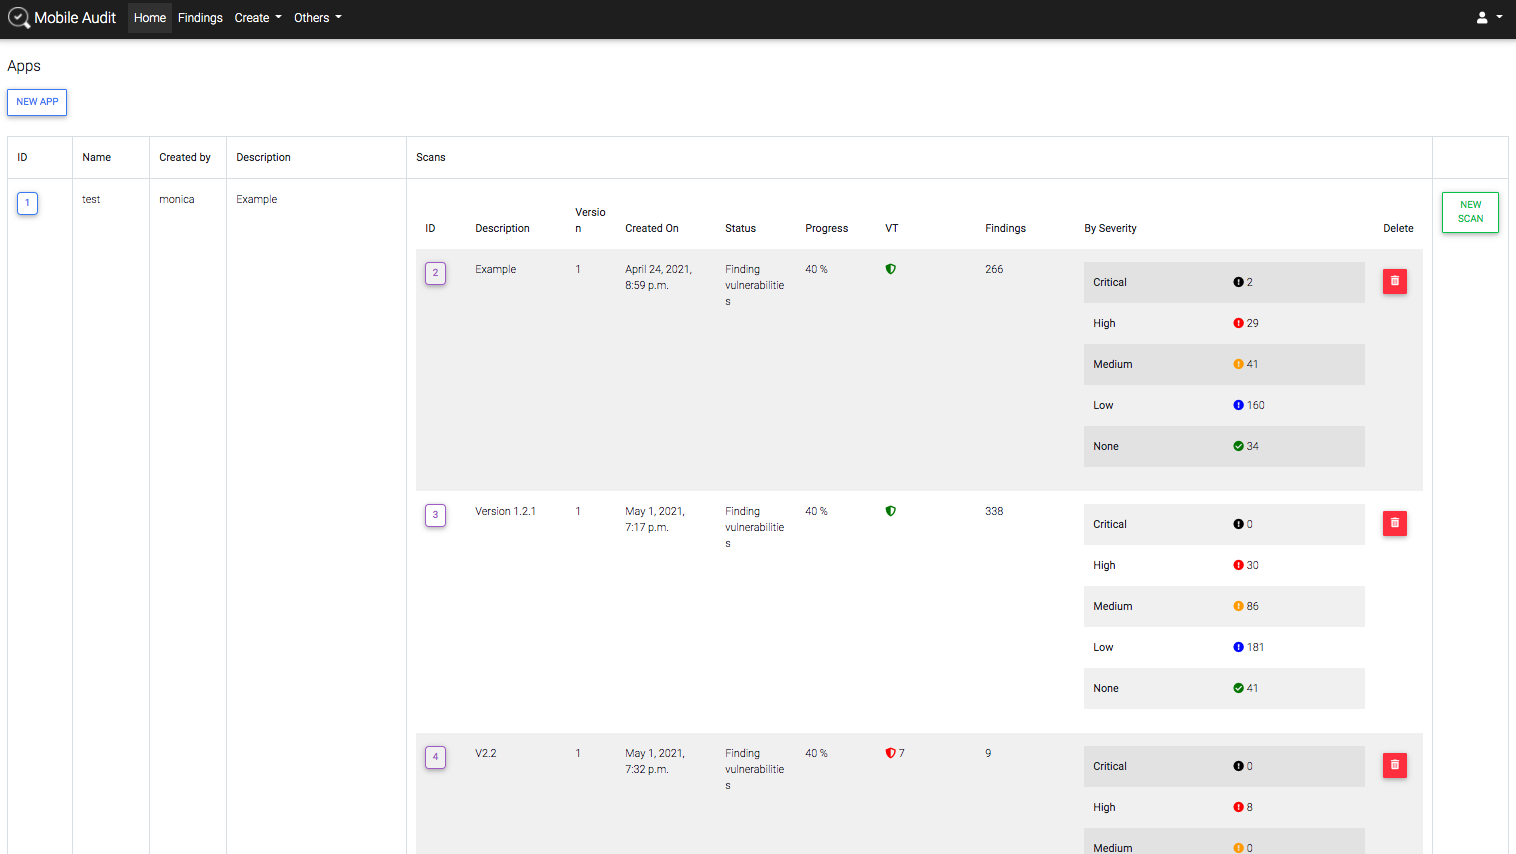
Task: Click the 'V2.2' scan description
Action: (x=486, y=753)
